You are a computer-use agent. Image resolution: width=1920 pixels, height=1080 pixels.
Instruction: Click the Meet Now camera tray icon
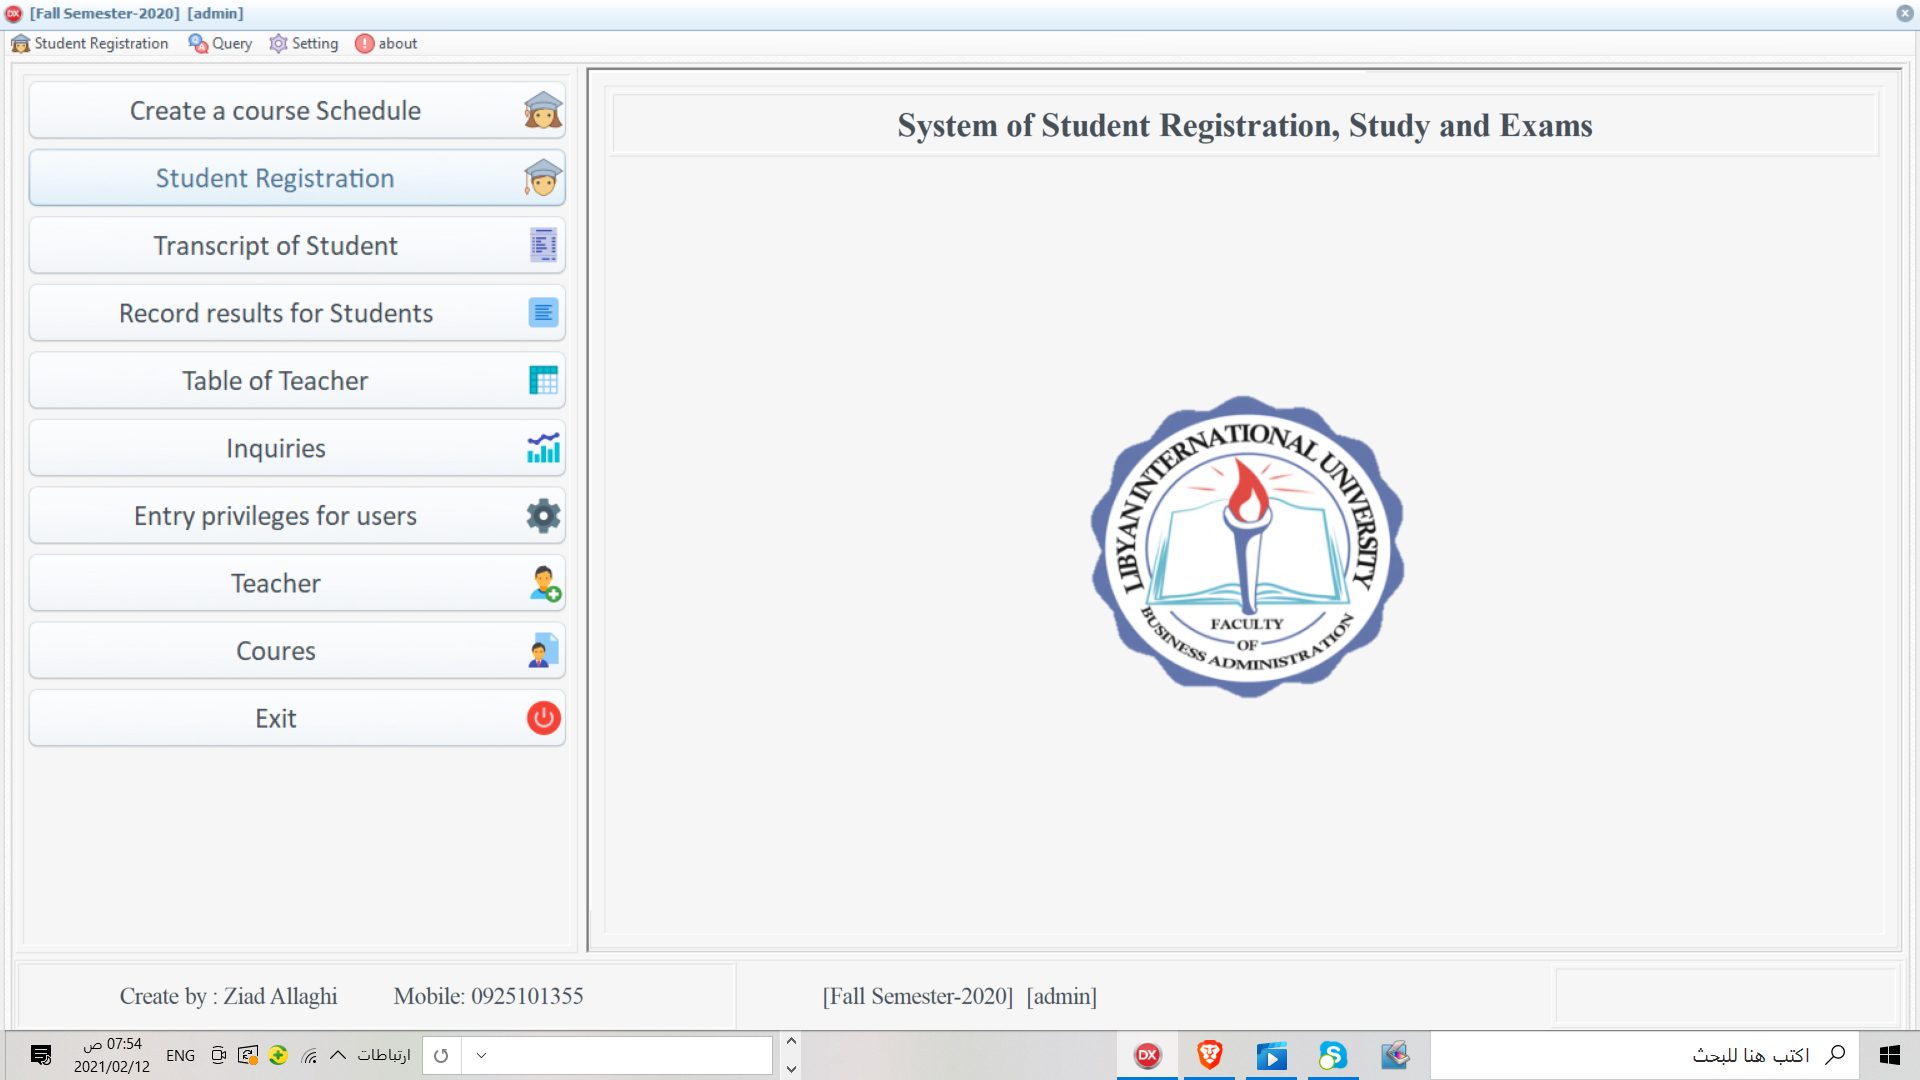(219, 1055)
